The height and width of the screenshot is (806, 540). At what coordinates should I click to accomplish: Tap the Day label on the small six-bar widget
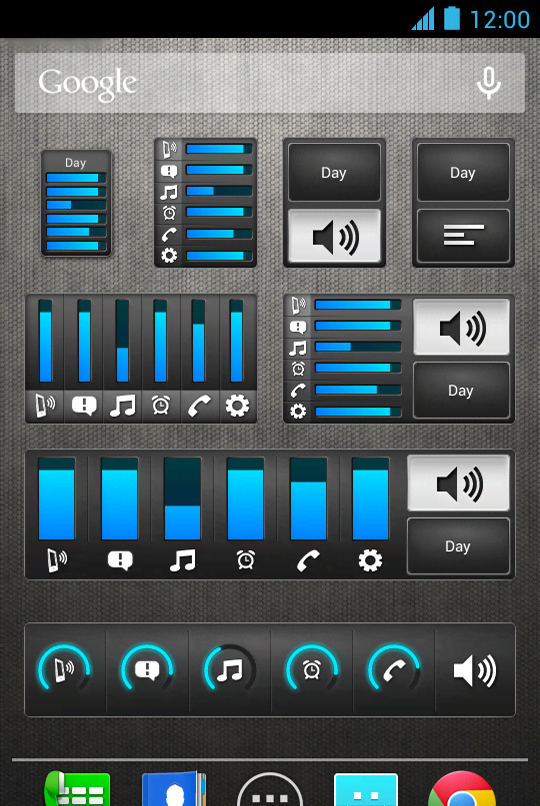(75, 163)
